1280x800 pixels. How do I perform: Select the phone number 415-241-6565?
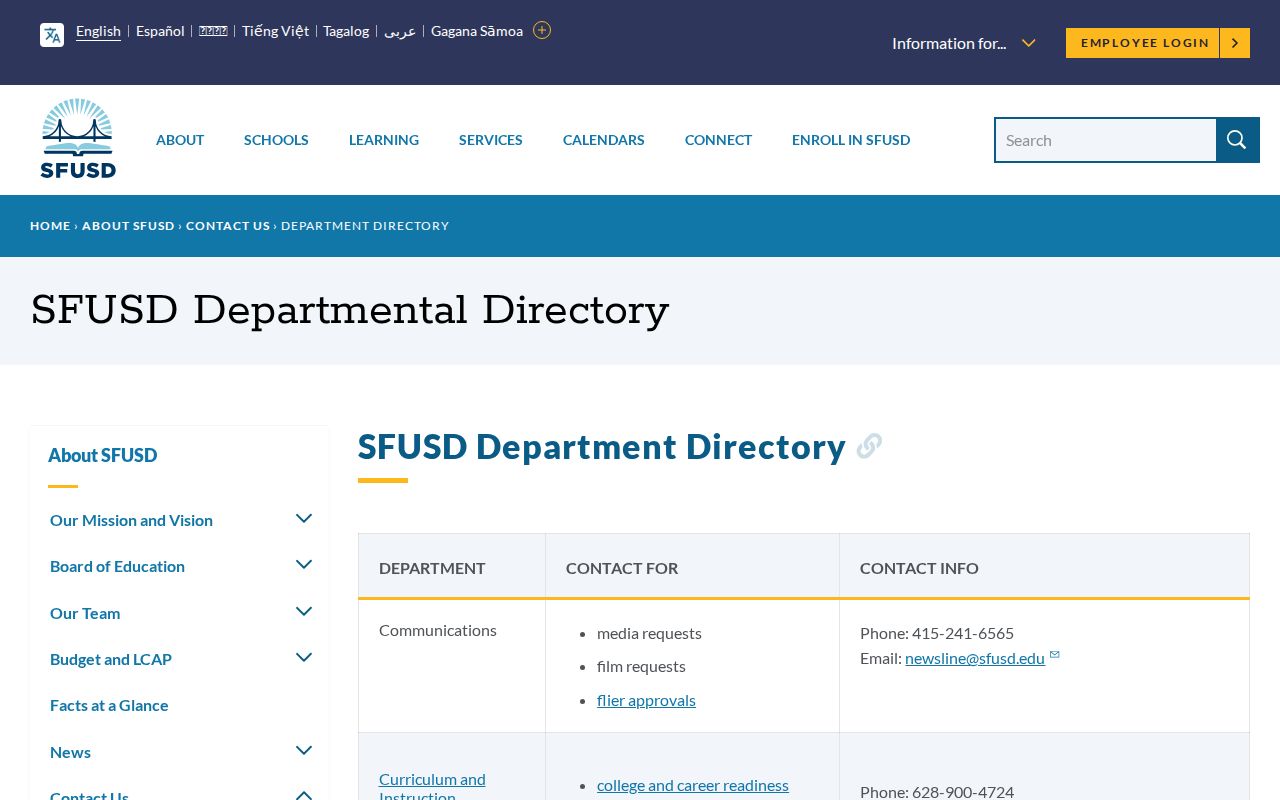963,633
